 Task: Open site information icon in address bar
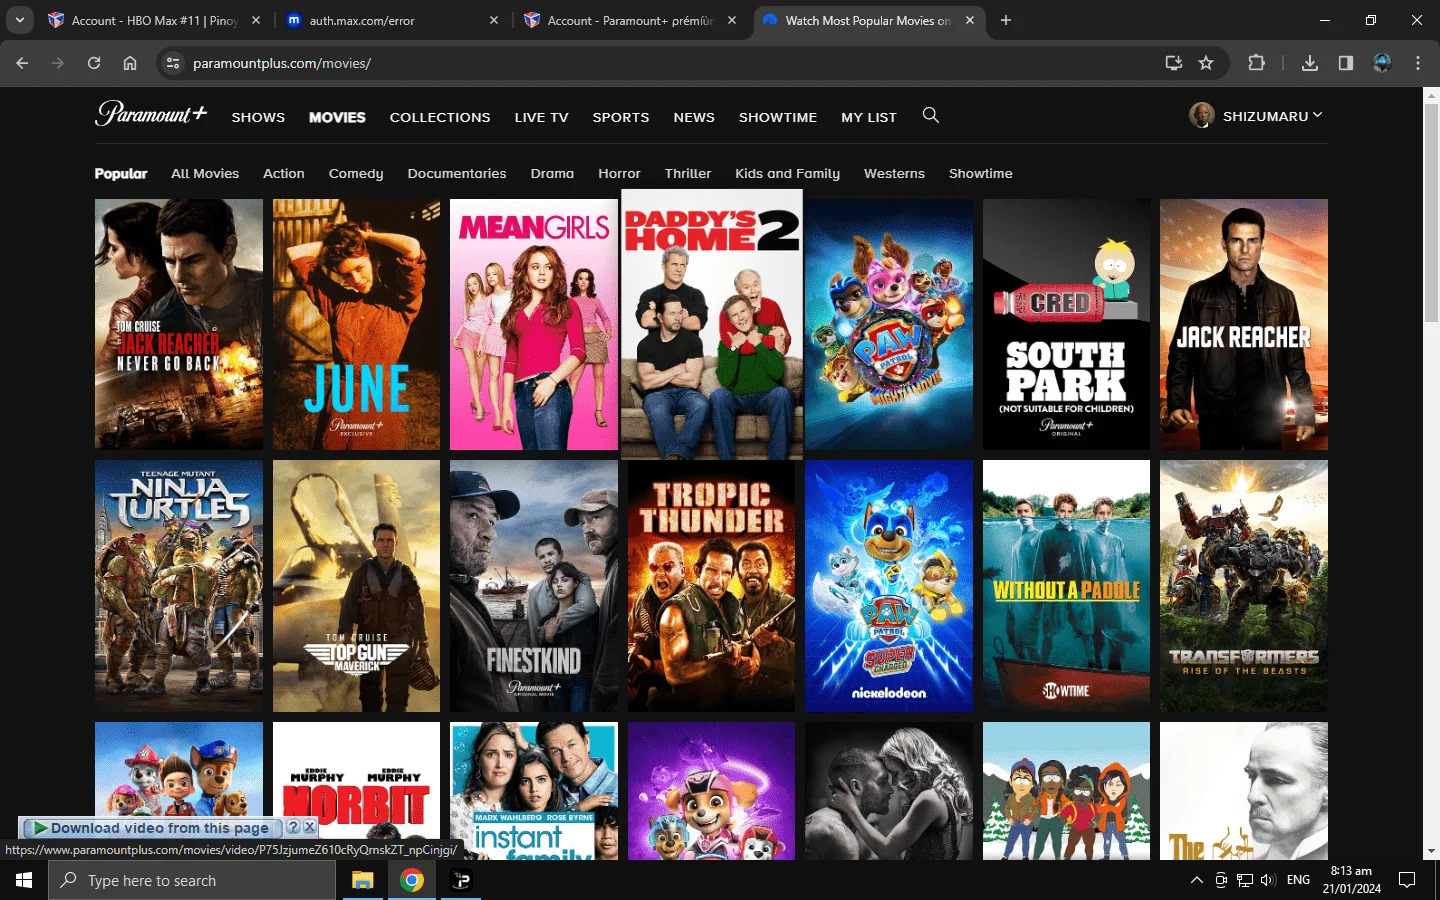point(173,63)
